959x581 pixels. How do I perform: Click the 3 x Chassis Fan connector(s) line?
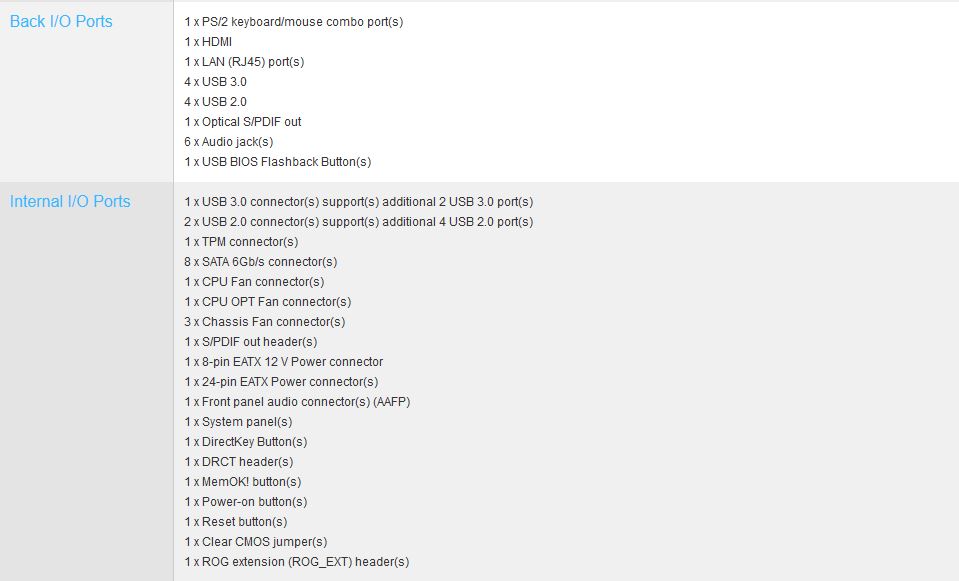point(265,321)
